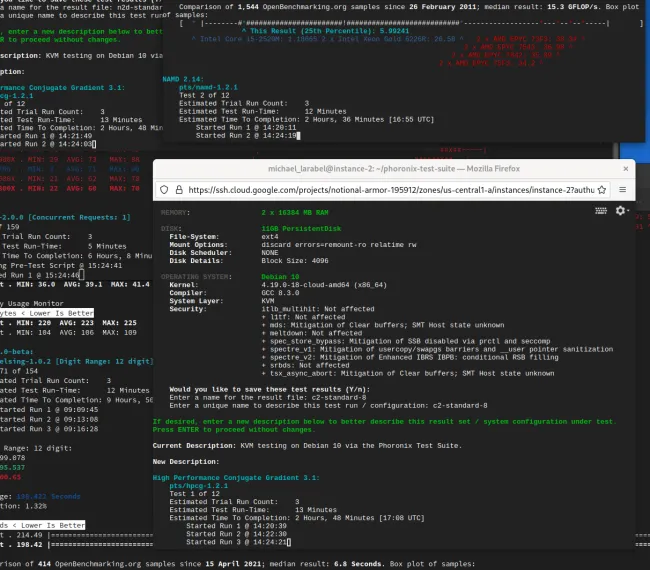The image size is (650, 570).
Task: Click the Firefox window title bar text
Action: 394,169
